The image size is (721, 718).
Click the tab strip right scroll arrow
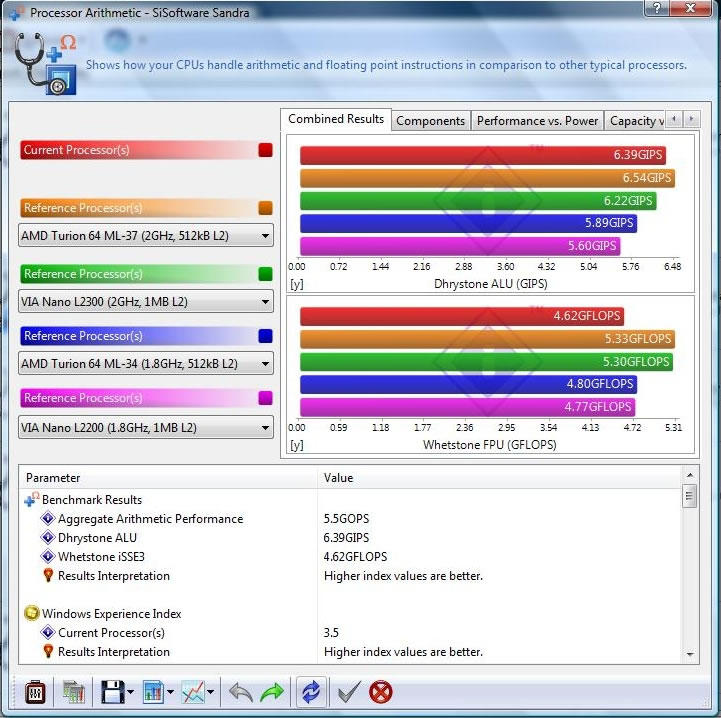[691, 119]
